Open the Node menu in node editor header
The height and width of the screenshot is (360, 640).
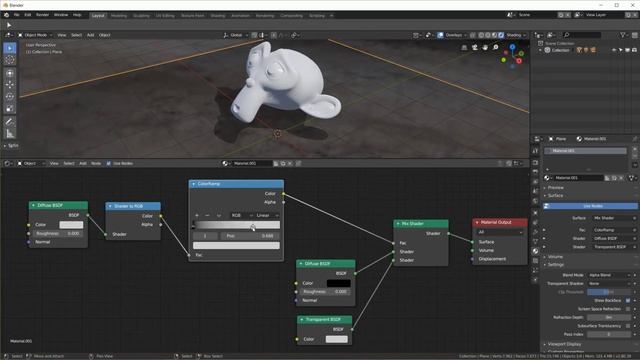(96, 163)
